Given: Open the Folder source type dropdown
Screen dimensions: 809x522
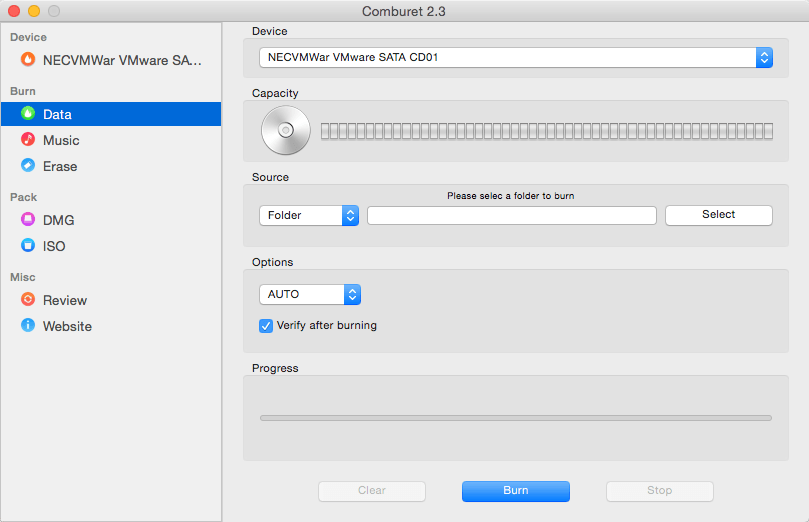Looking at the screenshot, I should click(x=309, y=216).
